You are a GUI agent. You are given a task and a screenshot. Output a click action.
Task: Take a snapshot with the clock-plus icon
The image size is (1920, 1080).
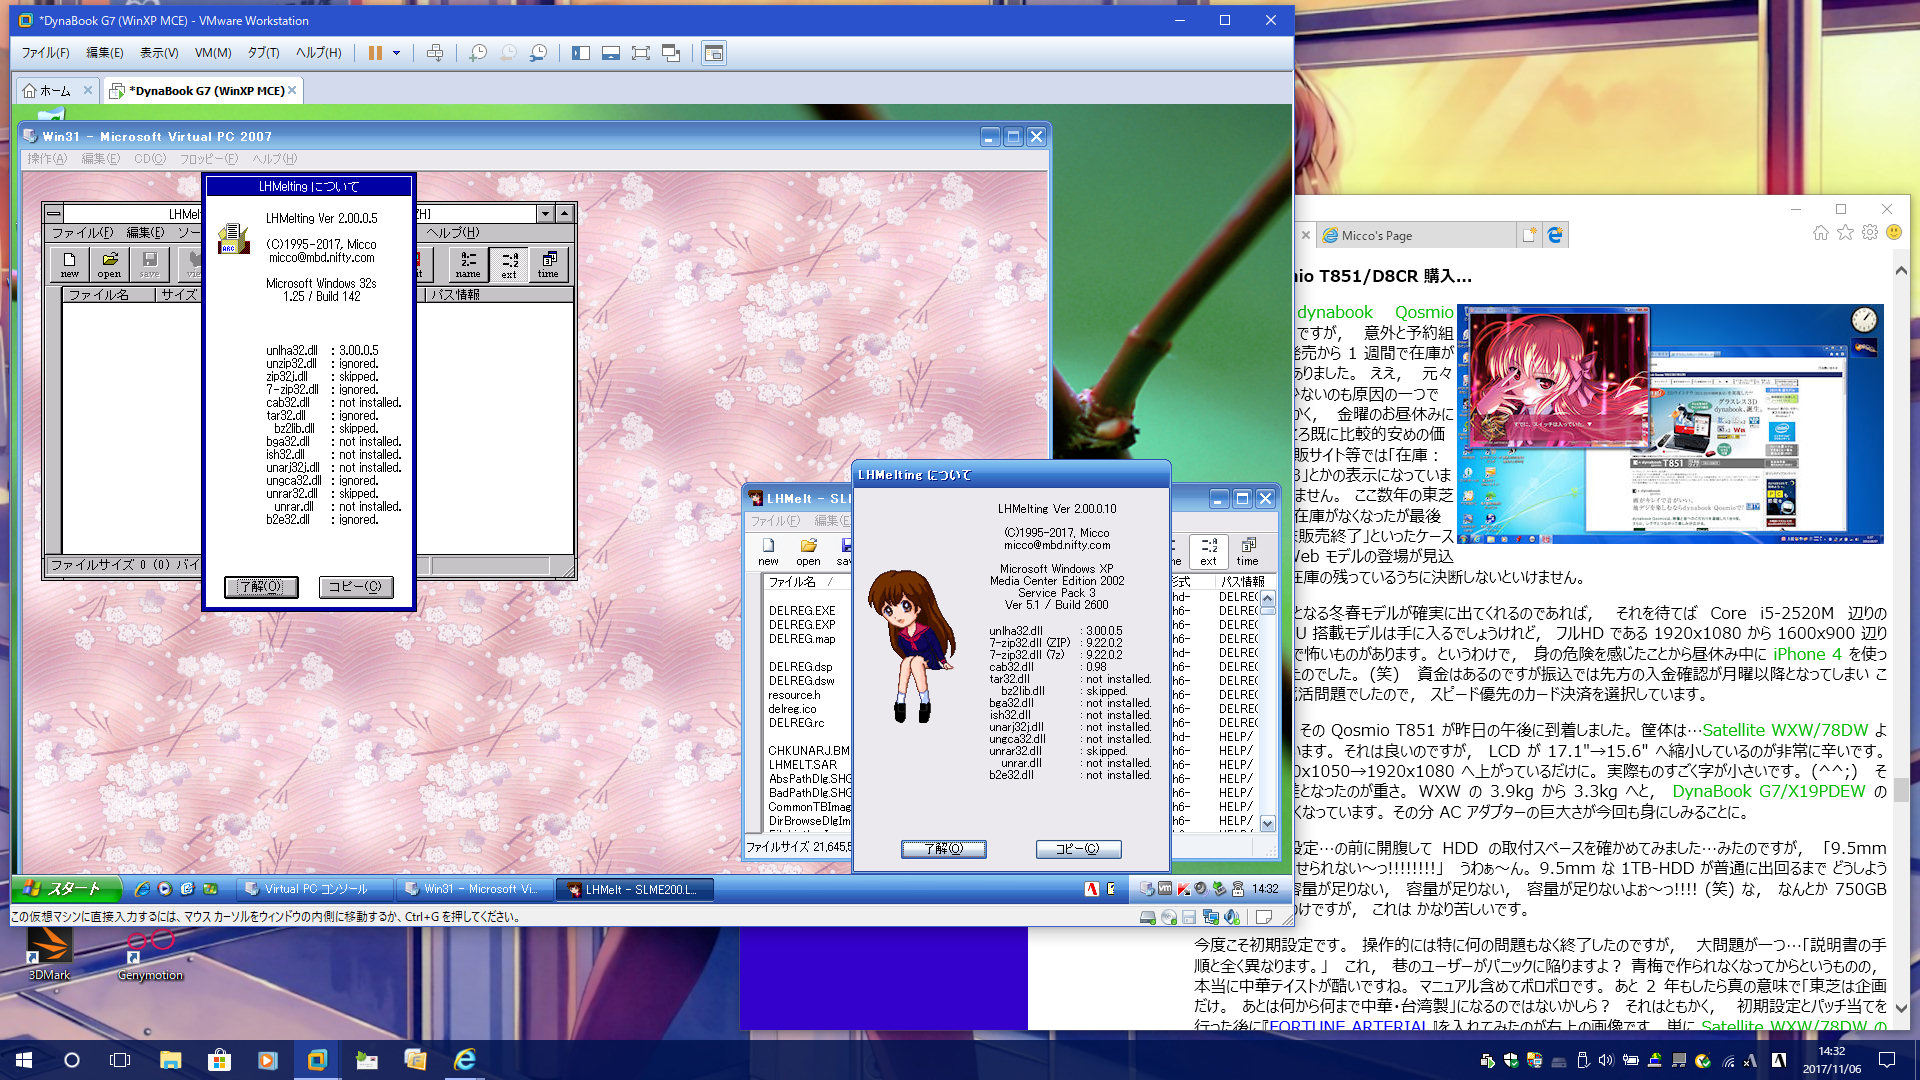coord(478,53)
